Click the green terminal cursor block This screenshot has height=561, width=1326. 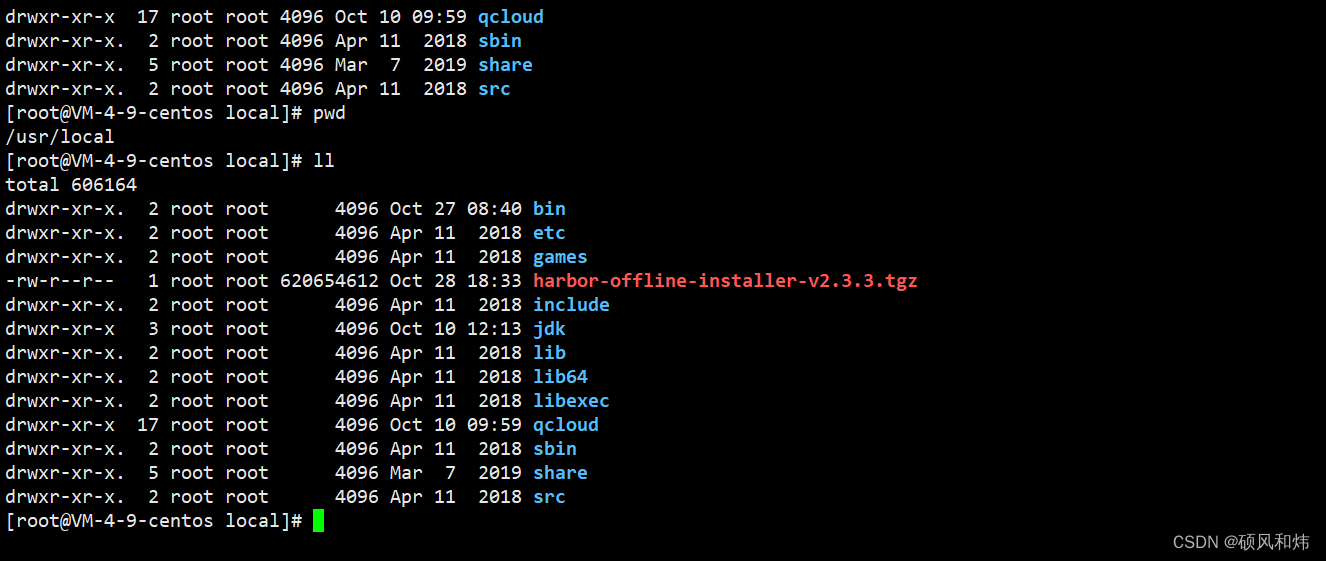pyautogui.click(x=318, y=521)
